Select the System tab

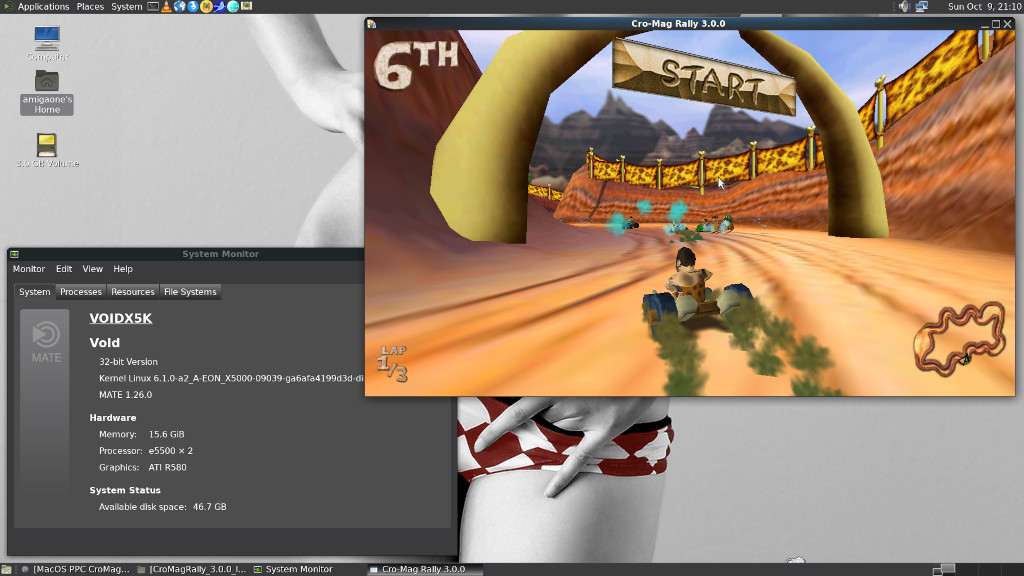point(35,292)
